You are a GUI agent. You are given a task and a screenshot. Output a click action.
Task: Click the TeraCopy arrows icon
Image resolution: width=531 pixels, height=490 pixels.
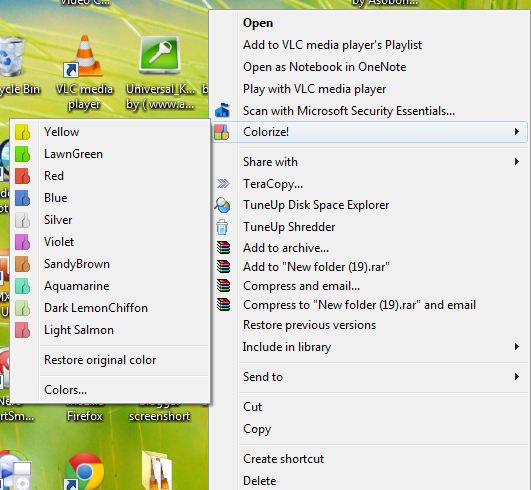coord(223,184)
